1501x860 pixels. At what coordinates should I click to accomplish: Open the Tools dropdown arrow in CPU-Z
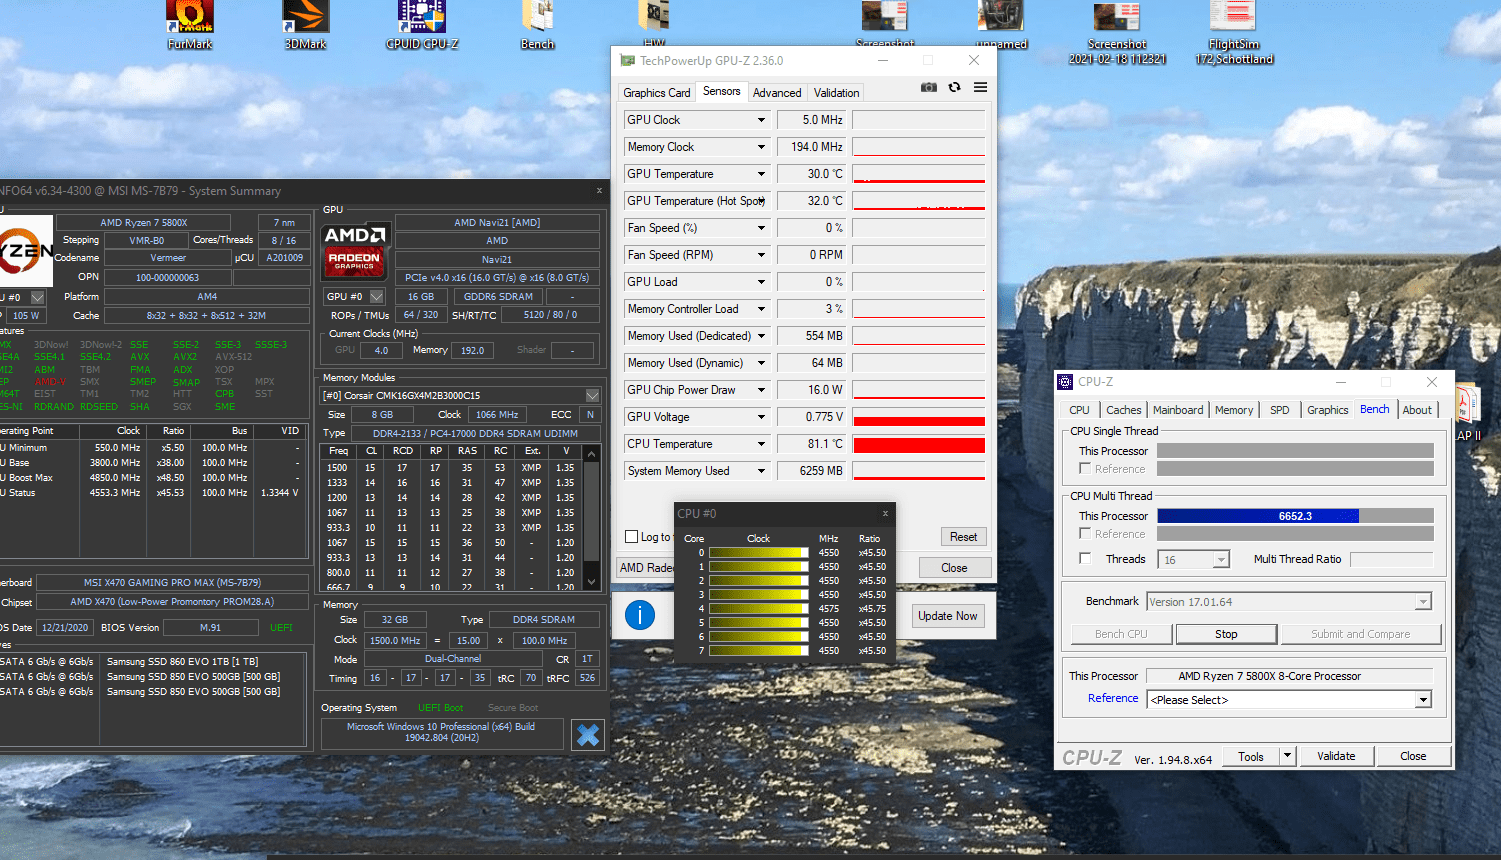(x=1287, y=756)
